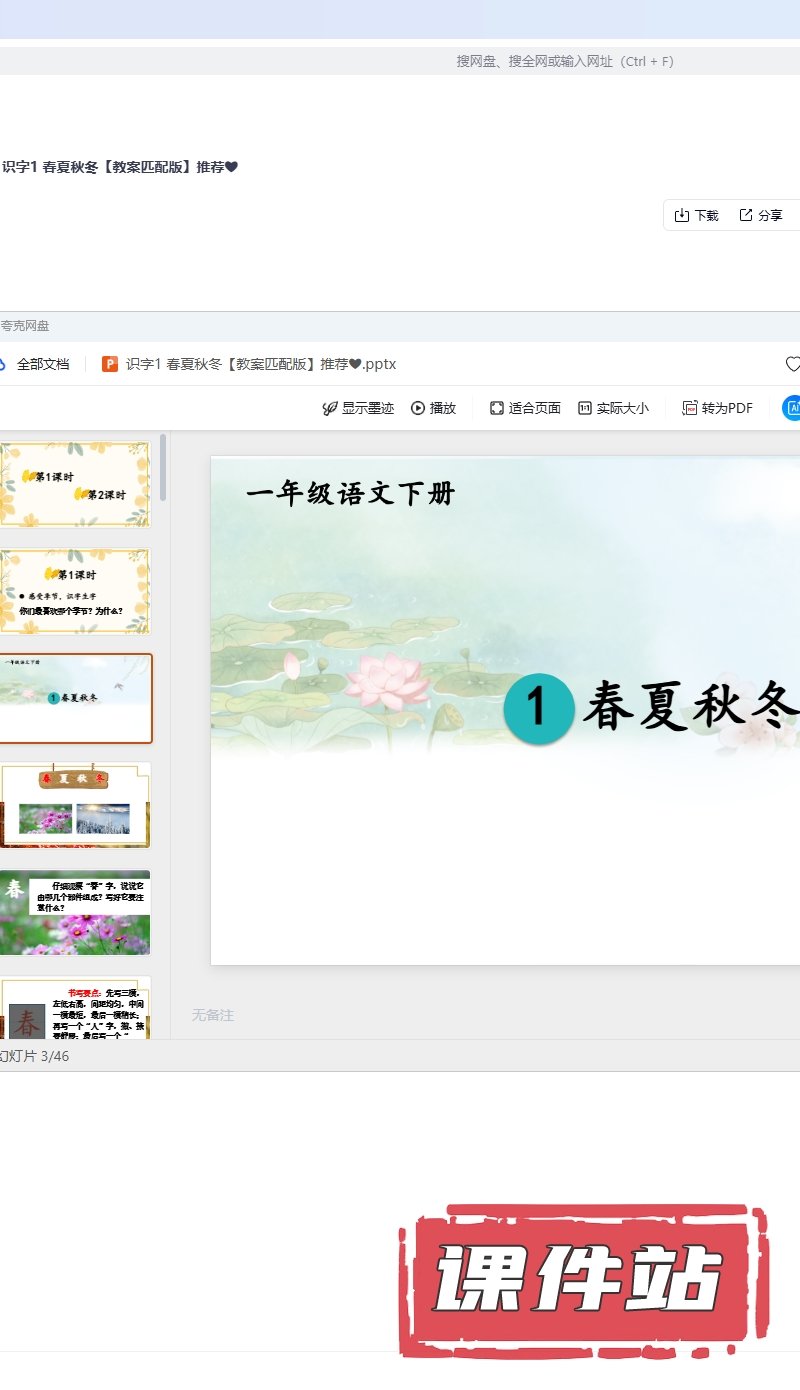The height and width of the screenshot is (1390, 800).
Task: Click the heart favorite icon
Action: (792, 364)
